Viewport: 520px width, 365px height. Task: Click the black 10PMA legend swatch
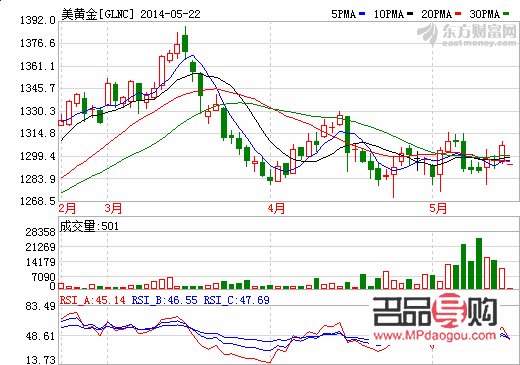410,14
